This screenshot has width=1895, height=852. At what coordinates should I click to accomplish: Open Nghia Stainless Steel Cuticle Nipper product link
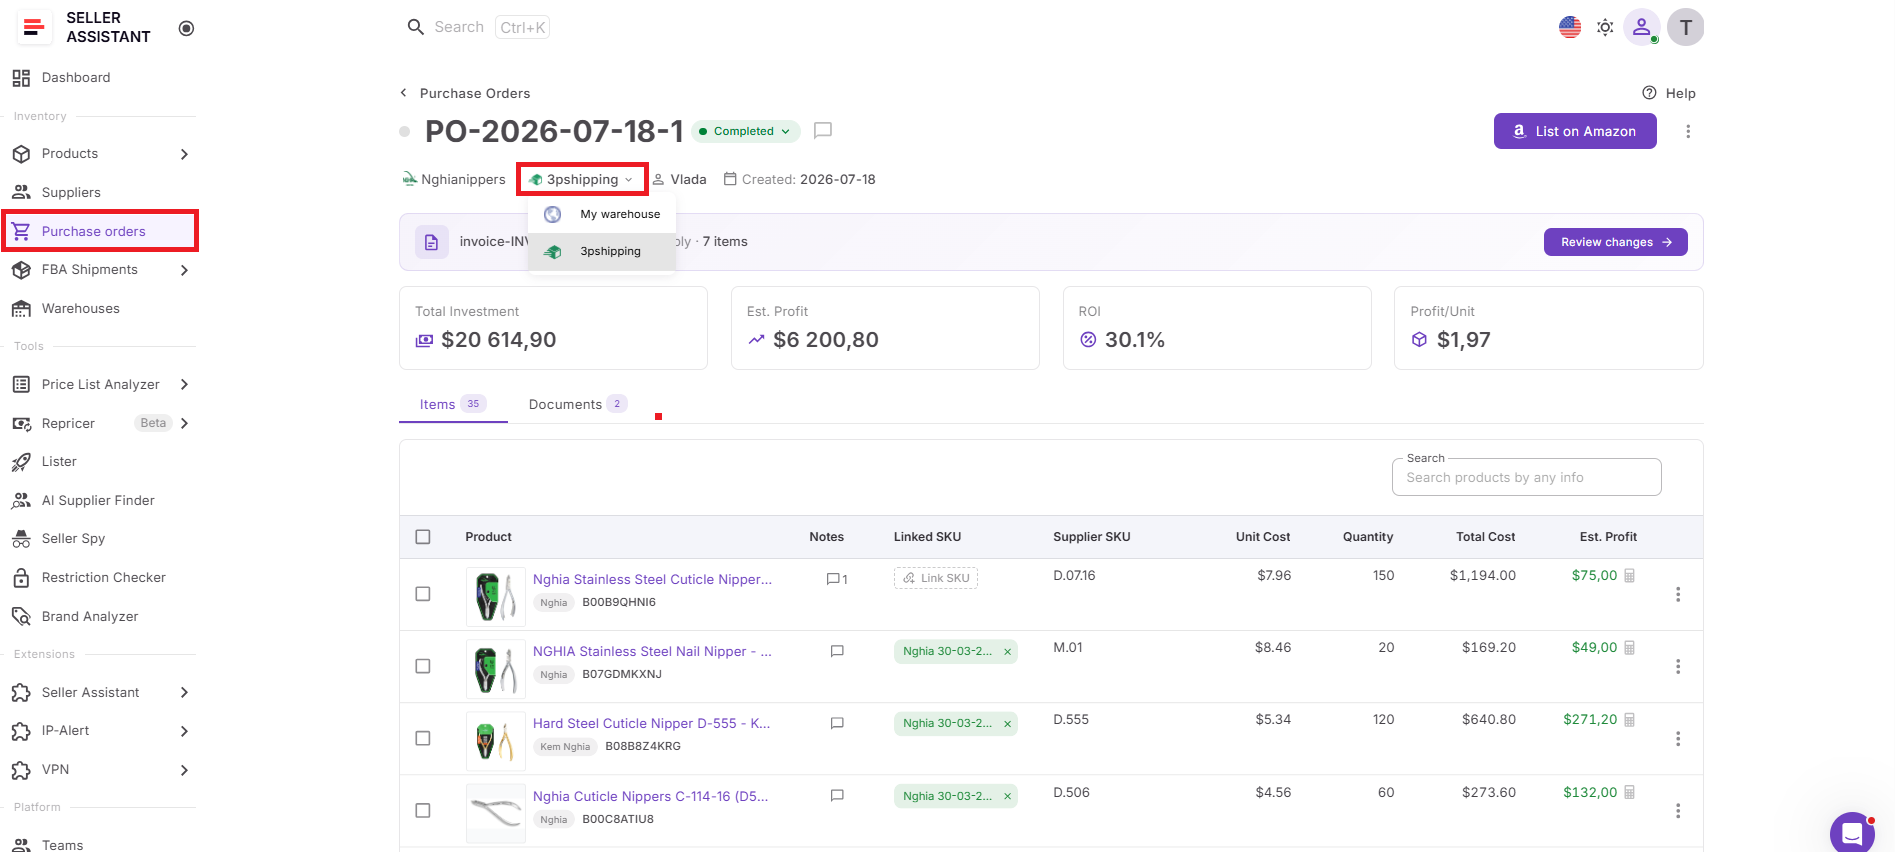[652, 579]
